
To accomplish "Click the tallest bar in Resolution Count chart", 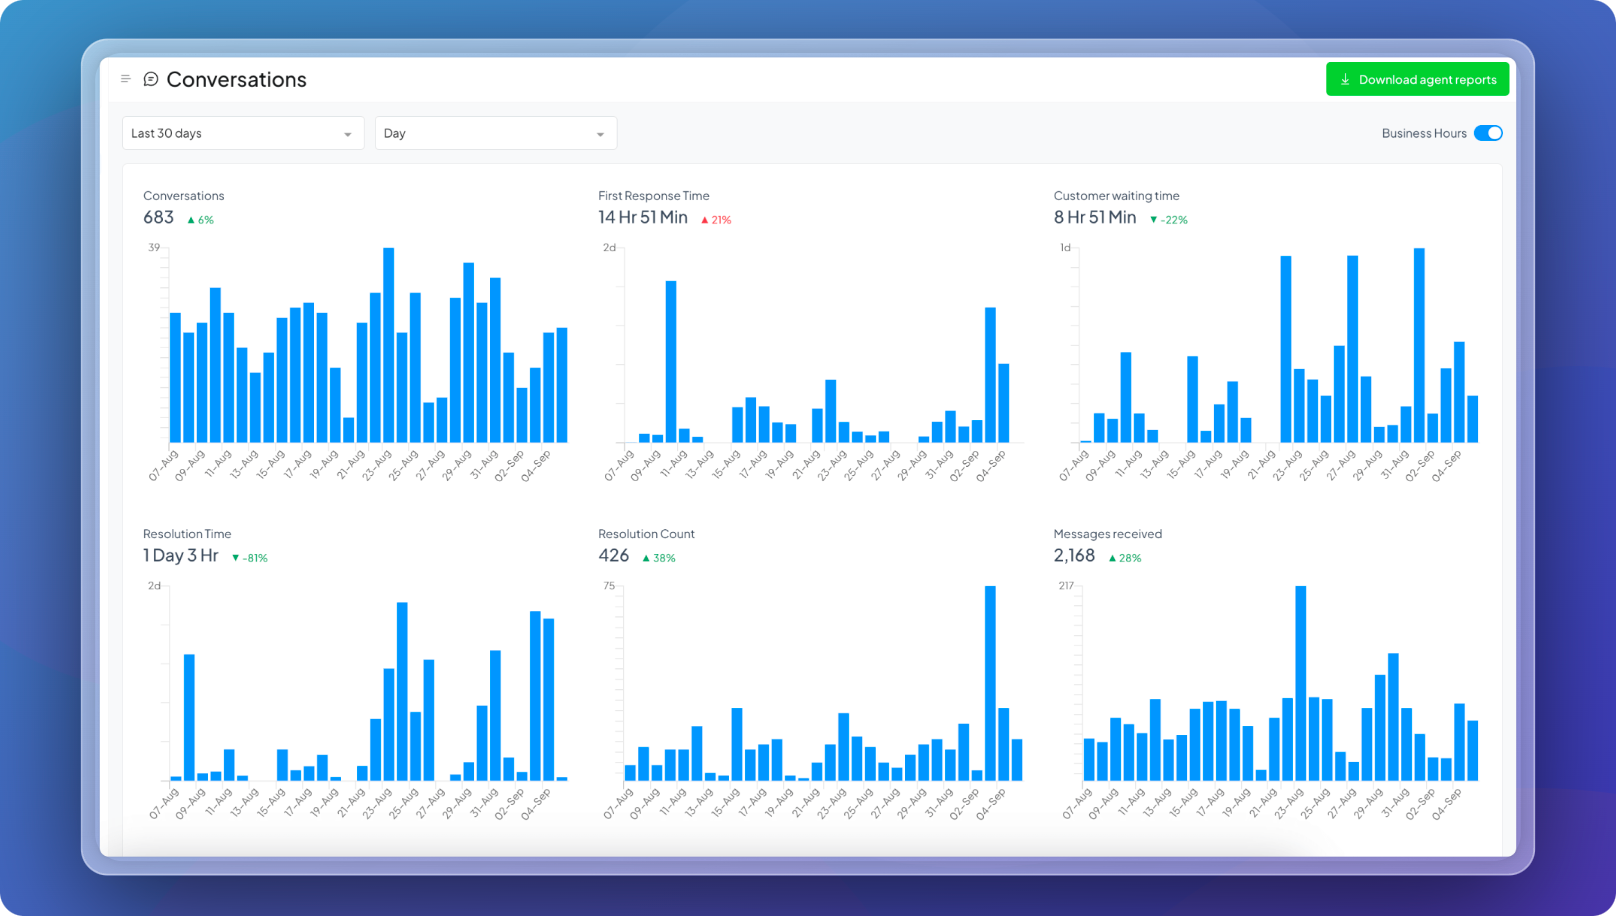I will (x=990, y=683).
